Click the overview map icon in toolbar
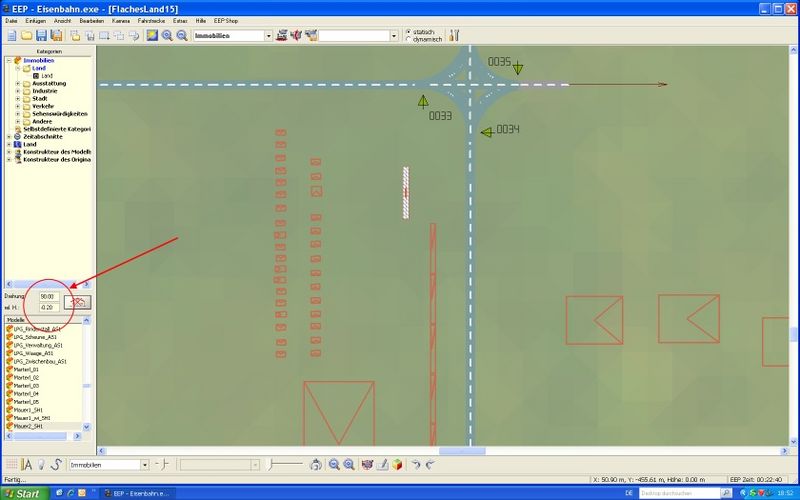The image size is (800, 500). [x=152, y=35]
